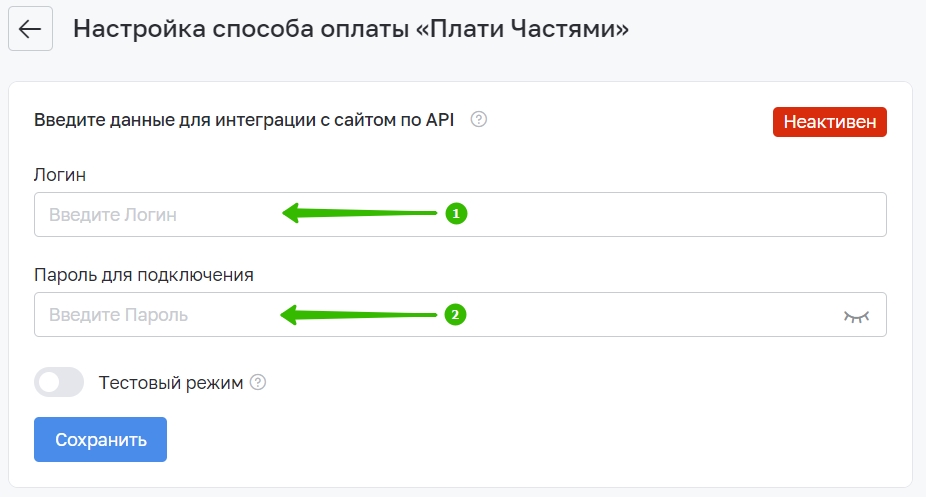Focus the Введите Логин input field
Image resolution: width=926 pixels, height=497 pixels.
click(460, 214)
